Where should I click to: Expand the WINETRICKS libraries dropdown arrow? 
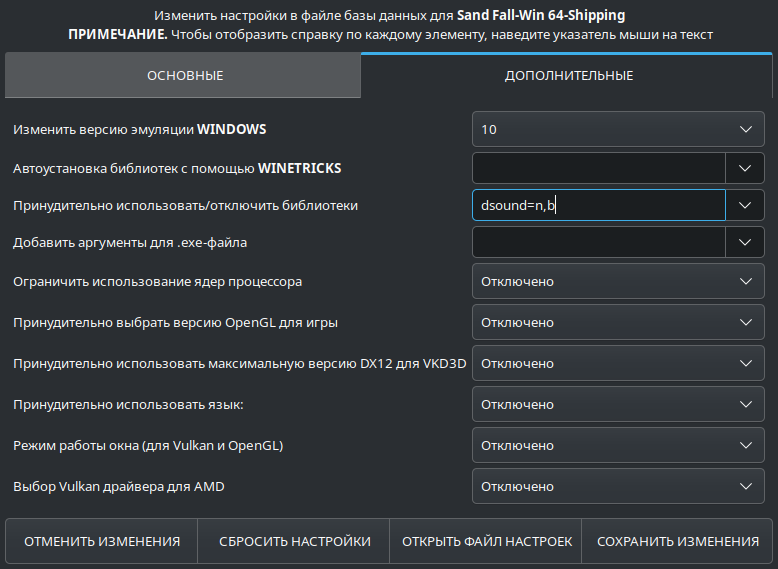coord(744,168)
